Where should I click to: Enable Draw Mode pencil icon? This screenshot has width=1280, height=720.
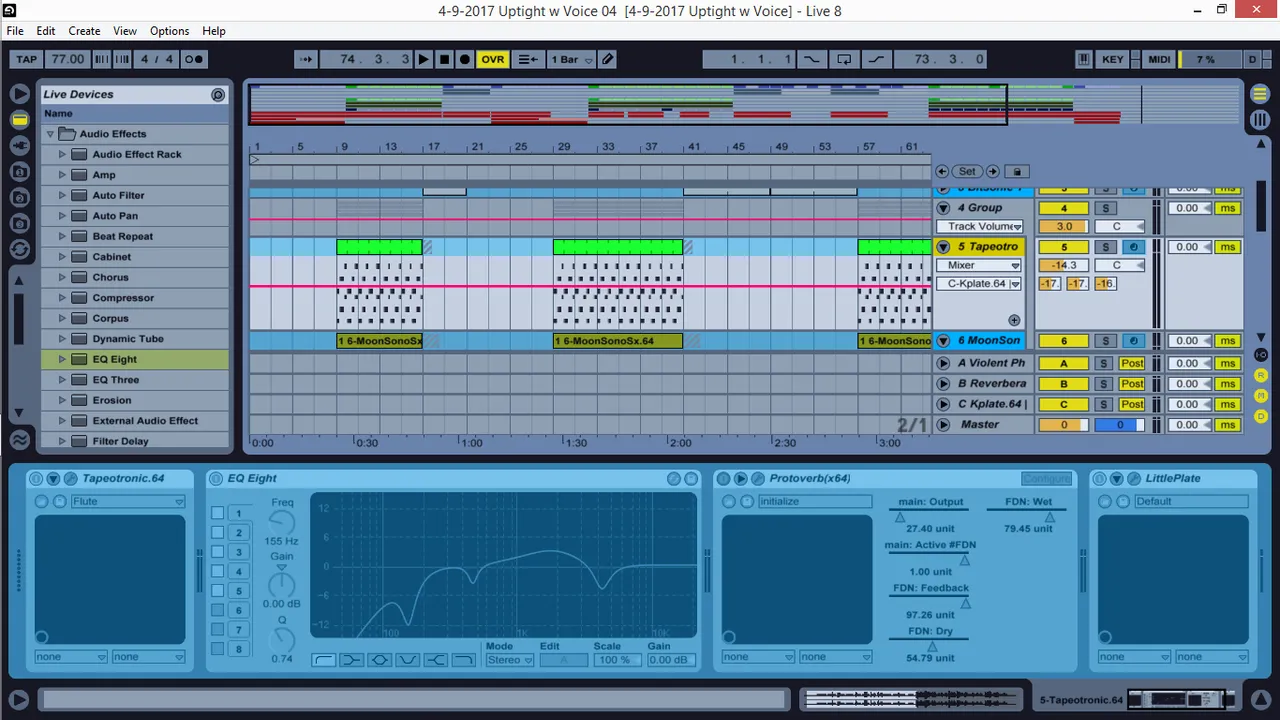point(608,59)
